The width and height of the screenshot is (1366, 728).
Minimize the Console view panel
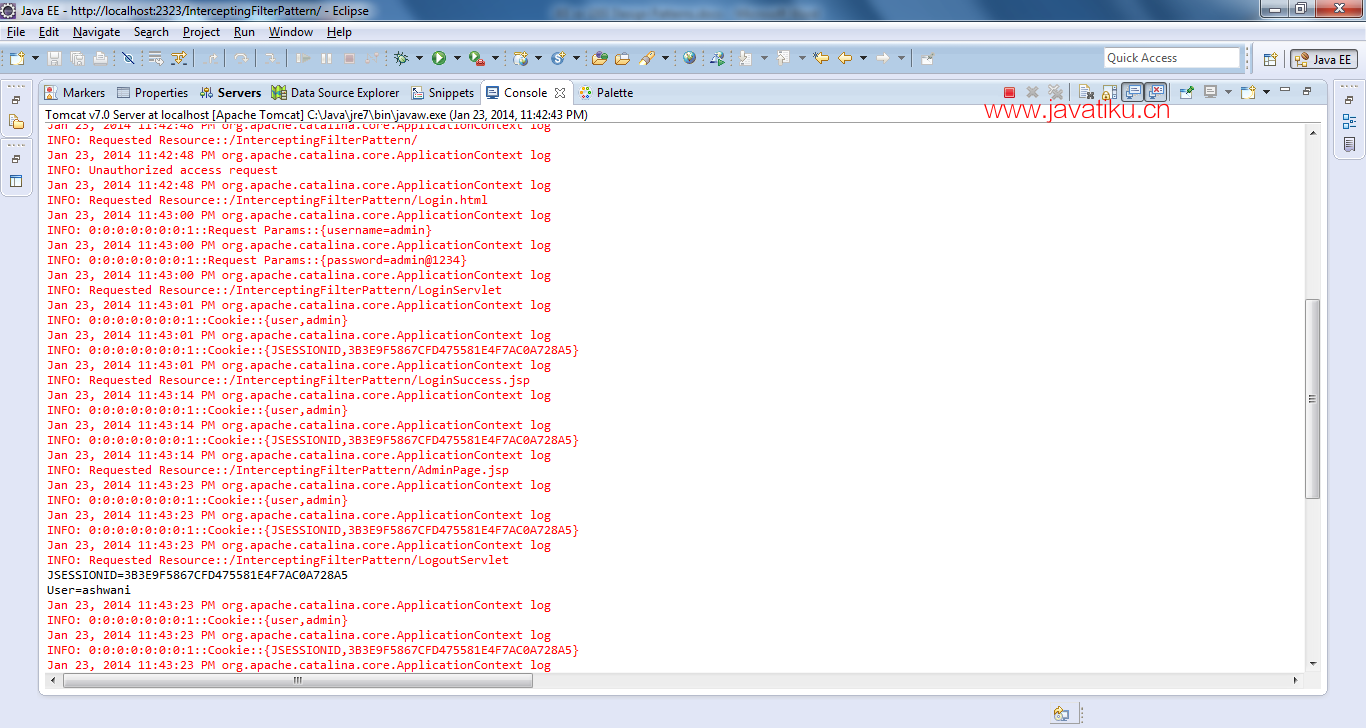(1285, 90)
